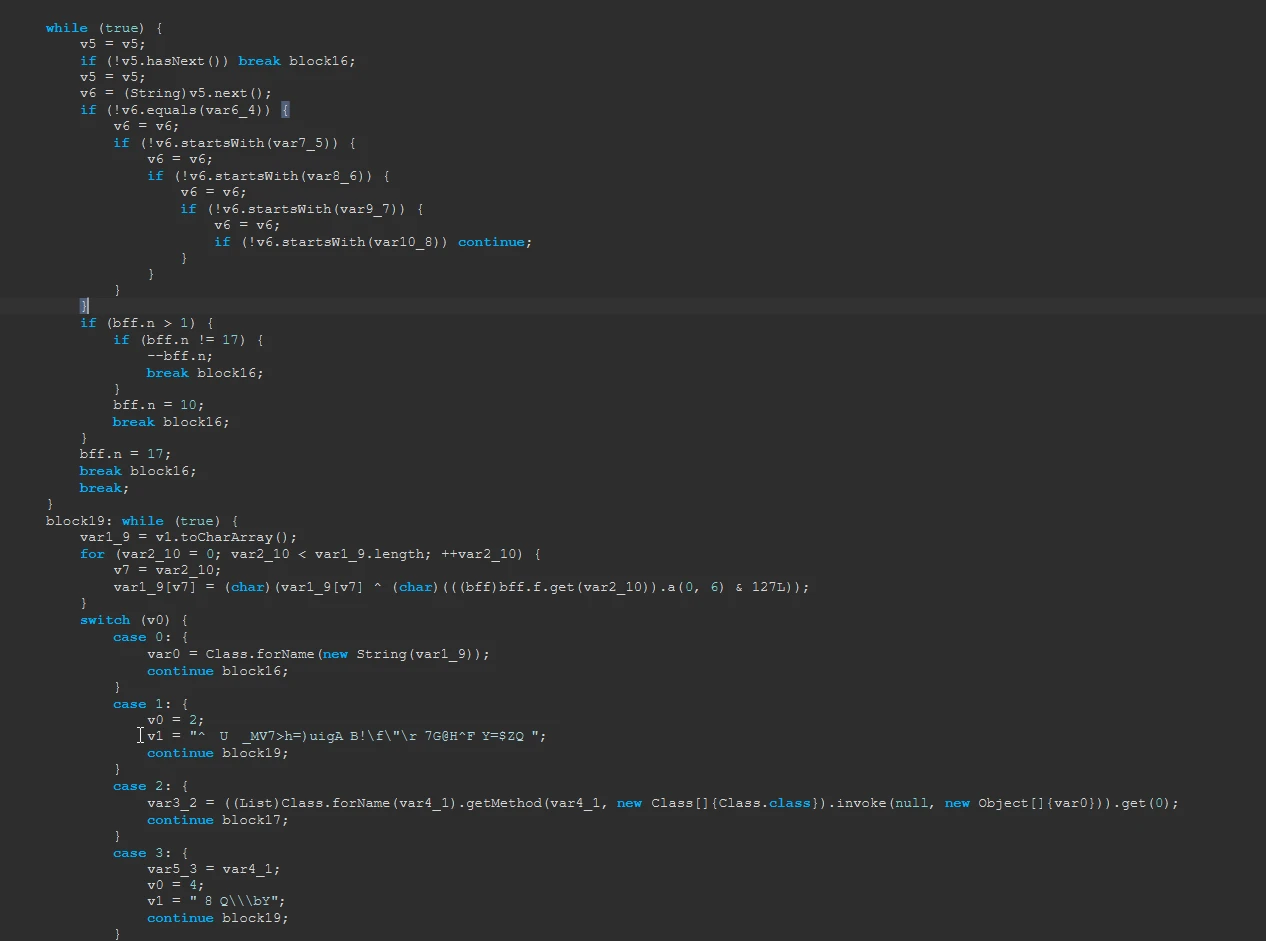Click the 'case 1: {' label
This screenshot has width=1266, height=941.
point(150,704)
